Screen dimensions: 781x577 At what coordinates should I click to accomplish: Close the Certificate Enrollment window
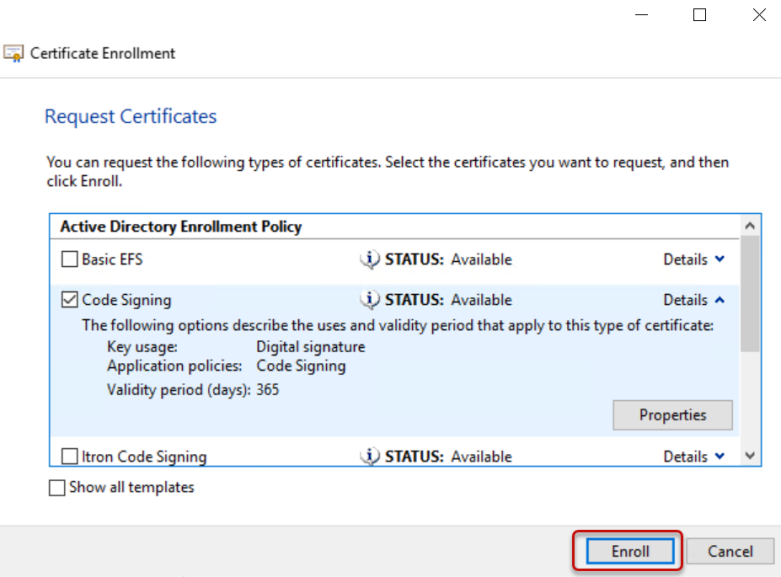click(759, 15)
